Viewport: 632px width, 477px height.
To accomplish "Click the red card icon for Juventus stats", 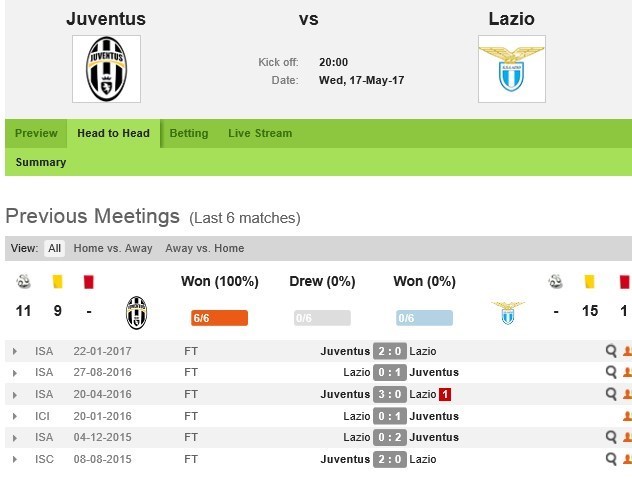I will 88,282.
